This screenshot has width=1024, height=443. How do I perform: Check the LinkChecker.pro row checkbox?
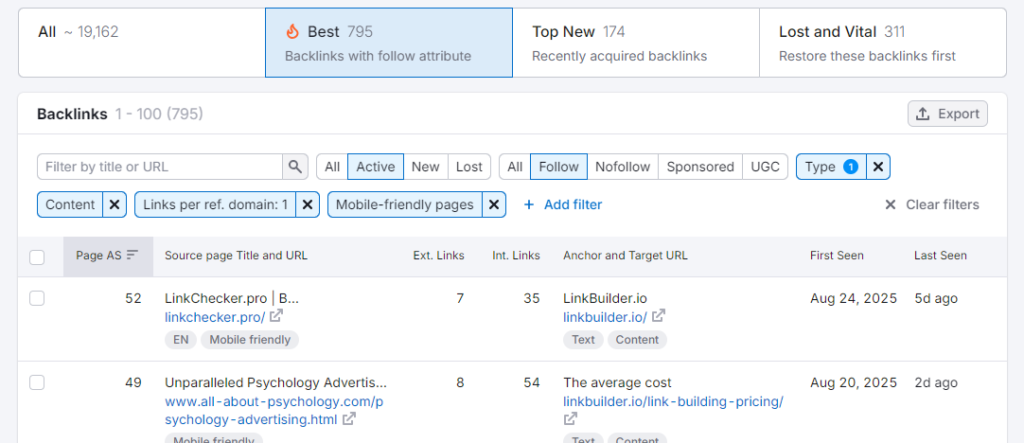pos(37,299)
